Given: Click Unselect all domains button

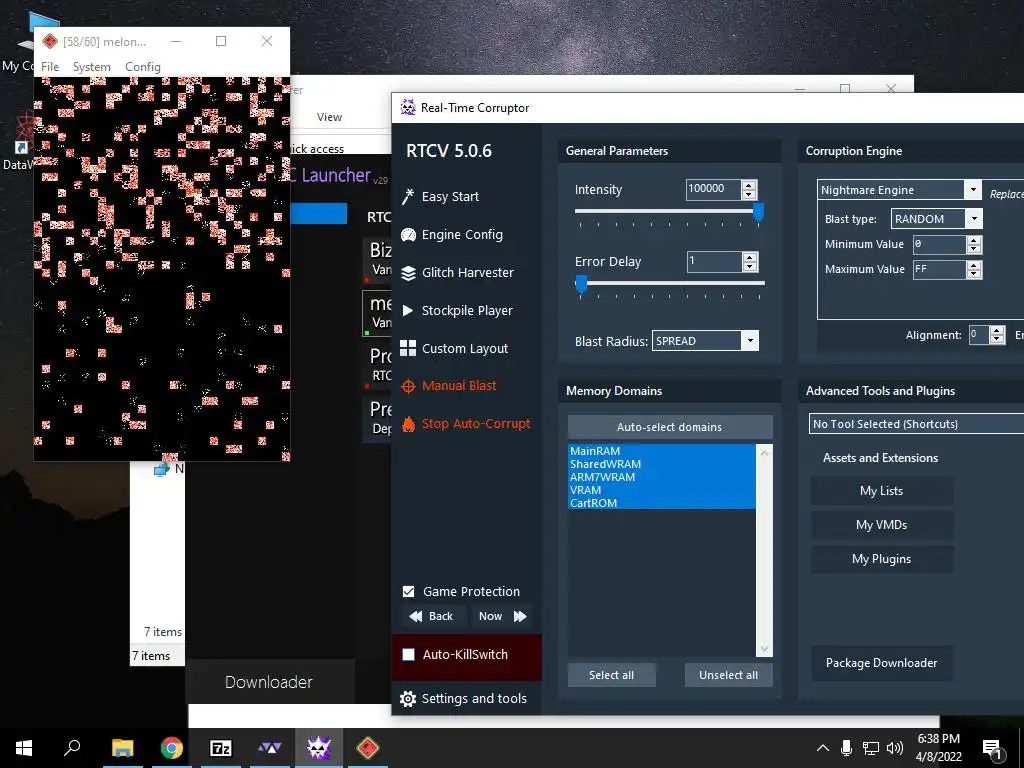Looking at the screenshot, I should [x=728, y=675].
